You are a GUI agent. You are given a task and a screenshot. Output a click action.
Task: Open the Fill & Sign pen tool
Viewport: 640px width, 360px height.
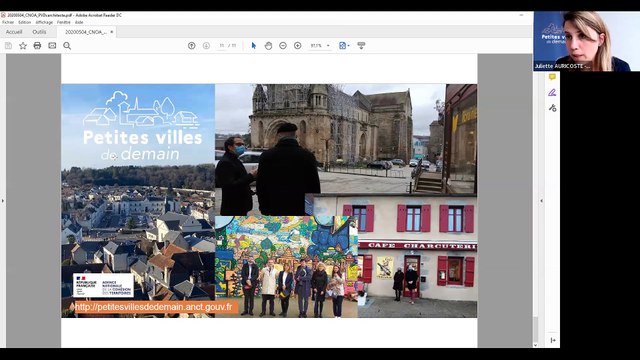pos(552,93)
